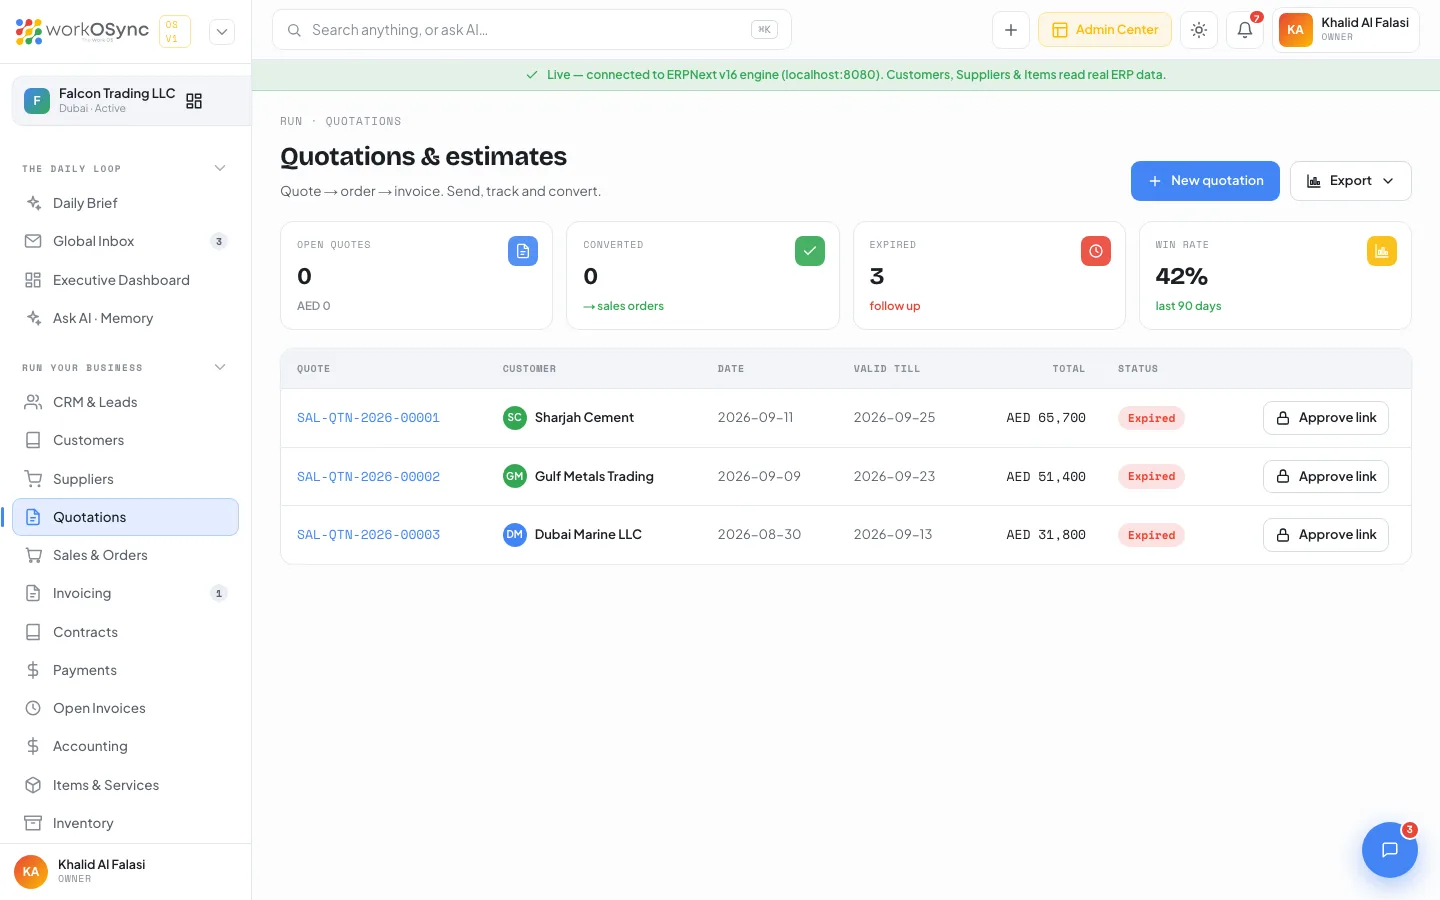Toggle the light/dark theme sun icon

point(1199,30)
